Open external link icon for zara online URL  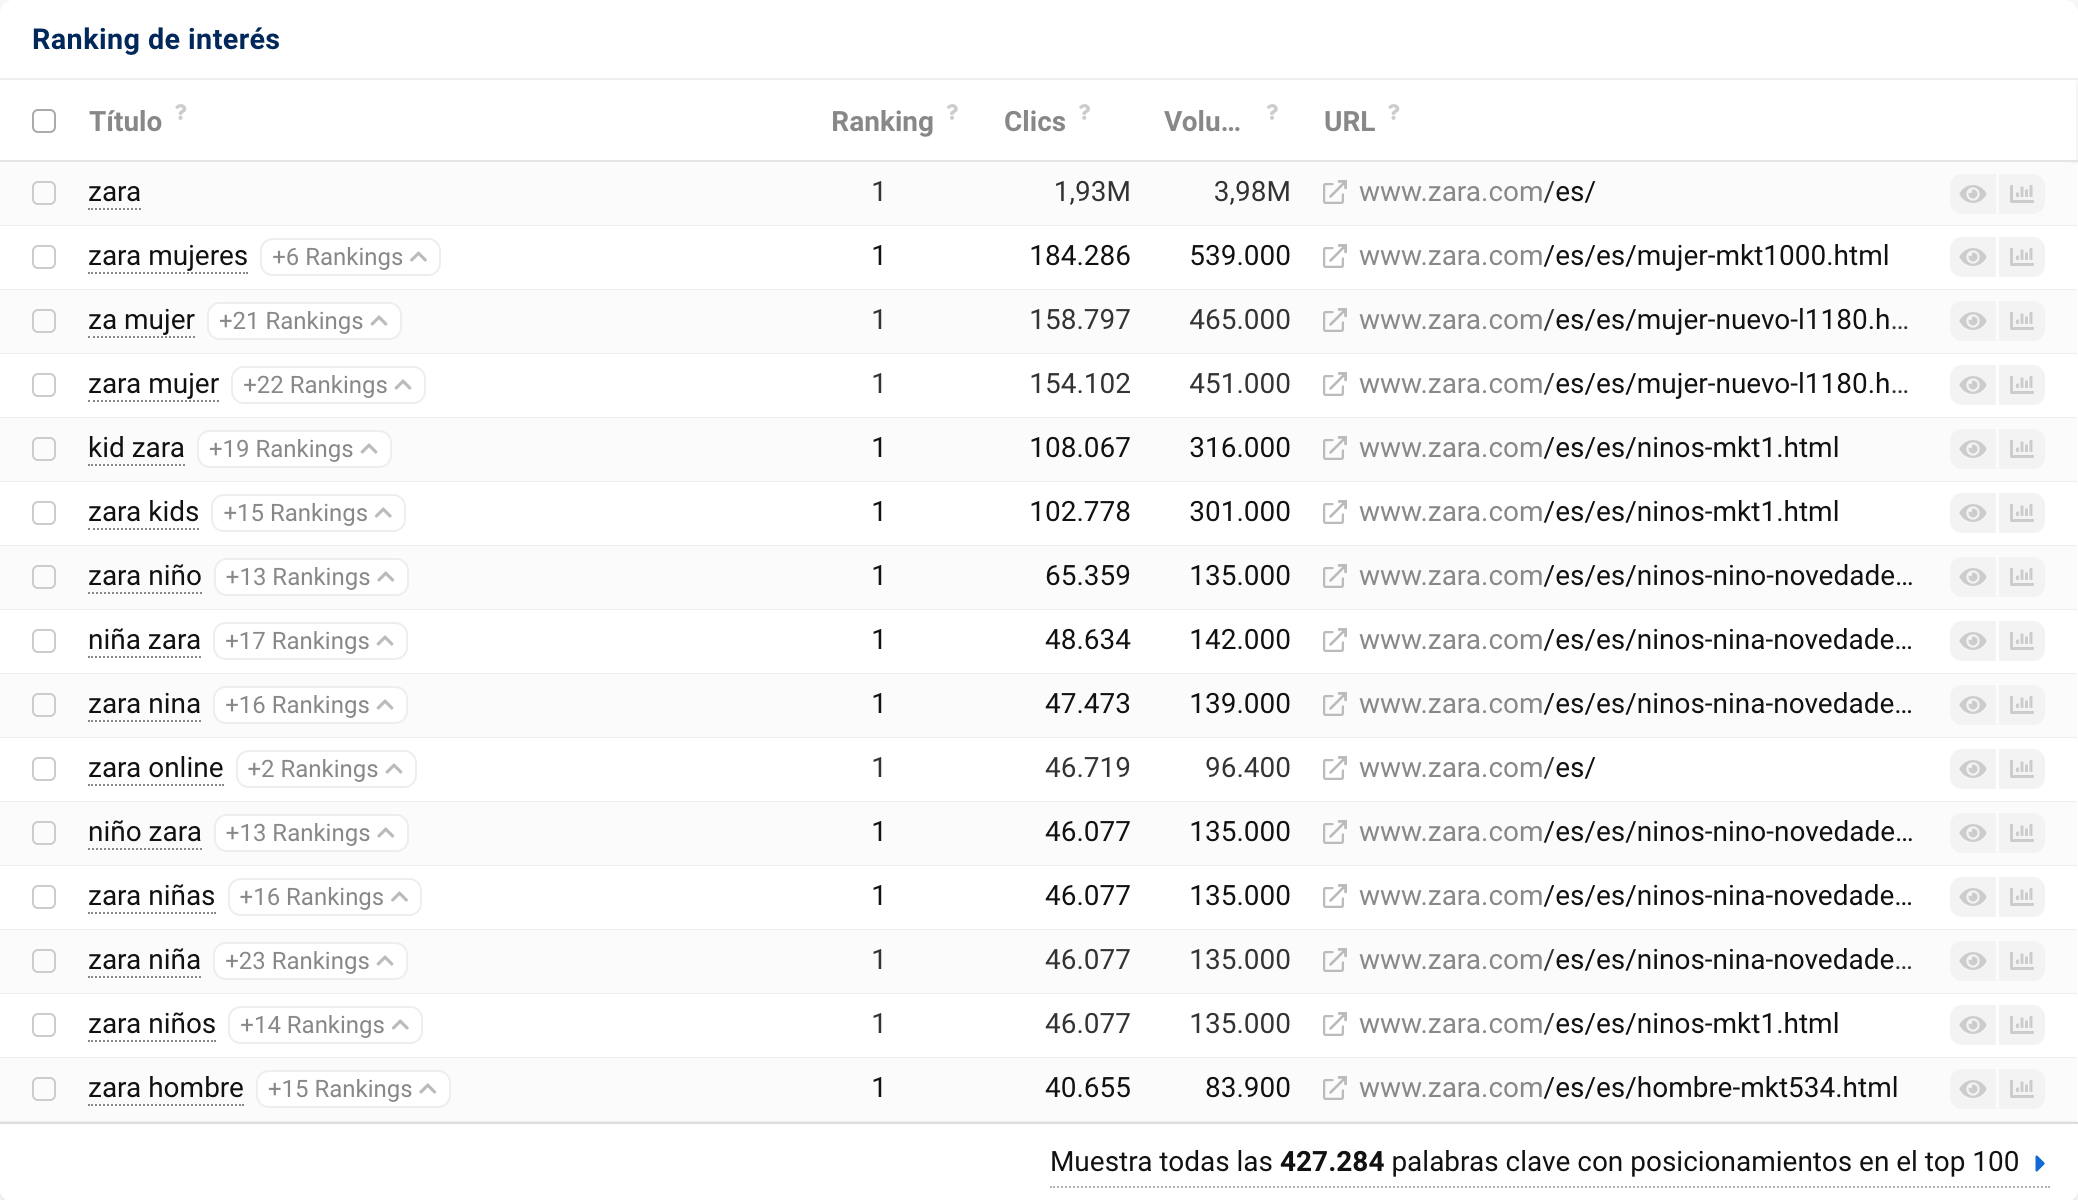click(x=1334, y=769)
